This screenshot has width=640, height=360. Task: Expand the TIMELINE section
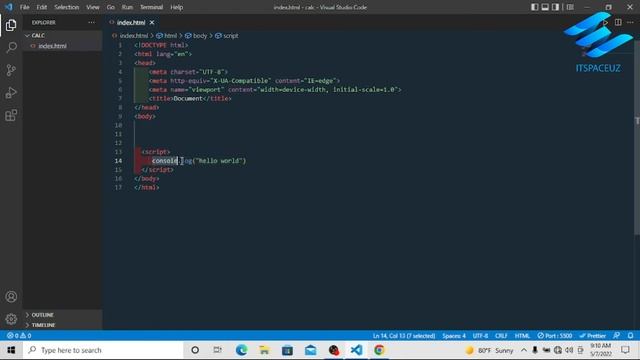tap(62, 325)
